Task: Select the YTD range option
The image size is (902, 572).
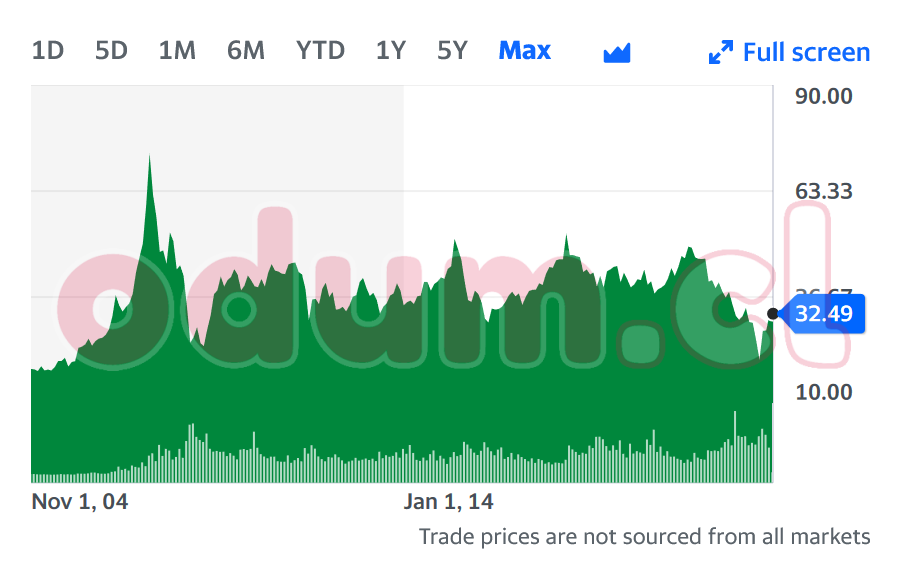Action: 320,50
